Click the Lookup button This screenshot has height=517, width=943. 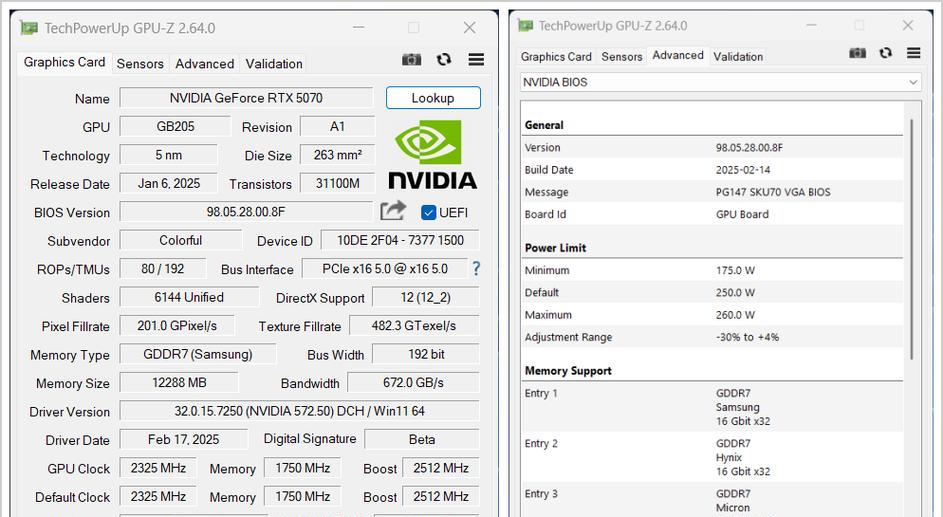click(433, 98)
